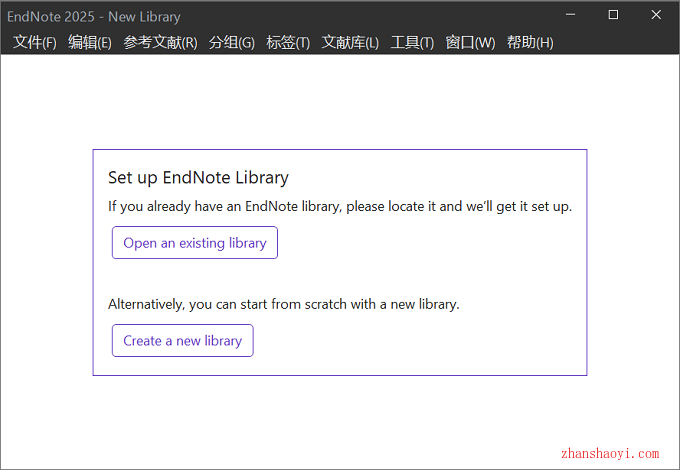Click Open an existing library button
Screen dimensions: 680x470
click(195, 243)
